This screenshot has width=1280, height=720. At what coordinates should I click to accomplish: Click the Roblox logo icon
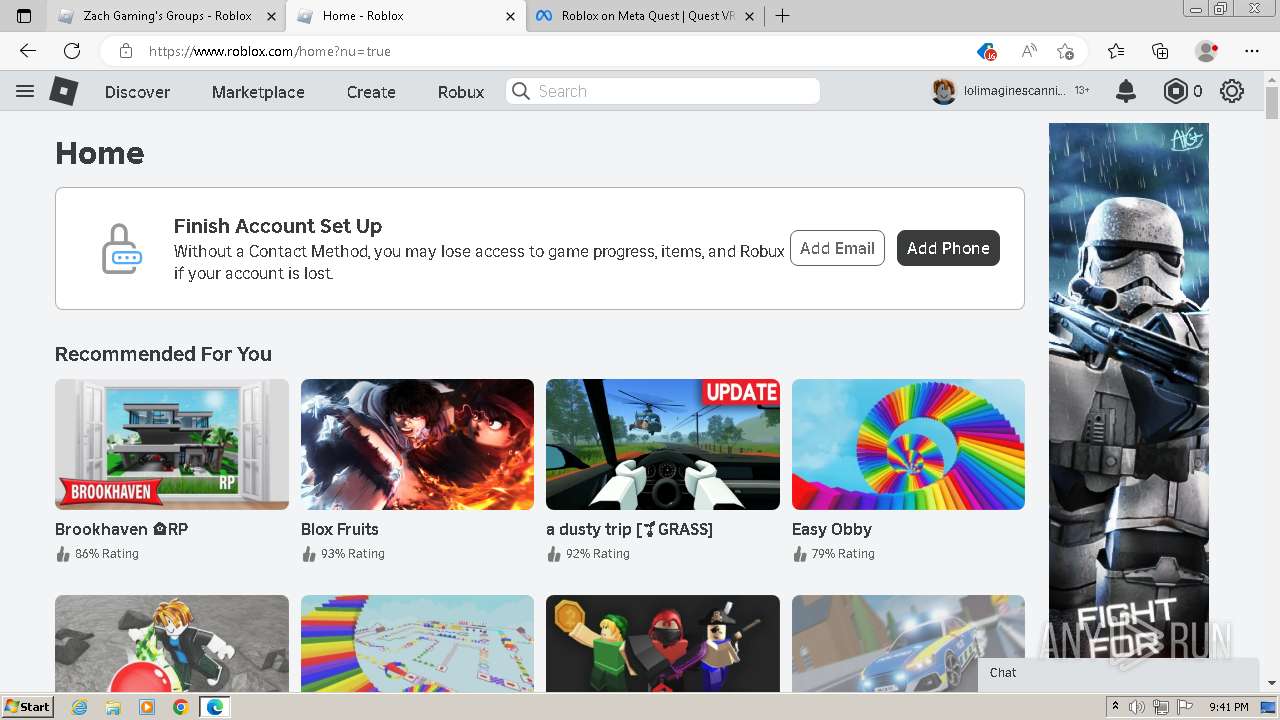(x=64, y=91)
